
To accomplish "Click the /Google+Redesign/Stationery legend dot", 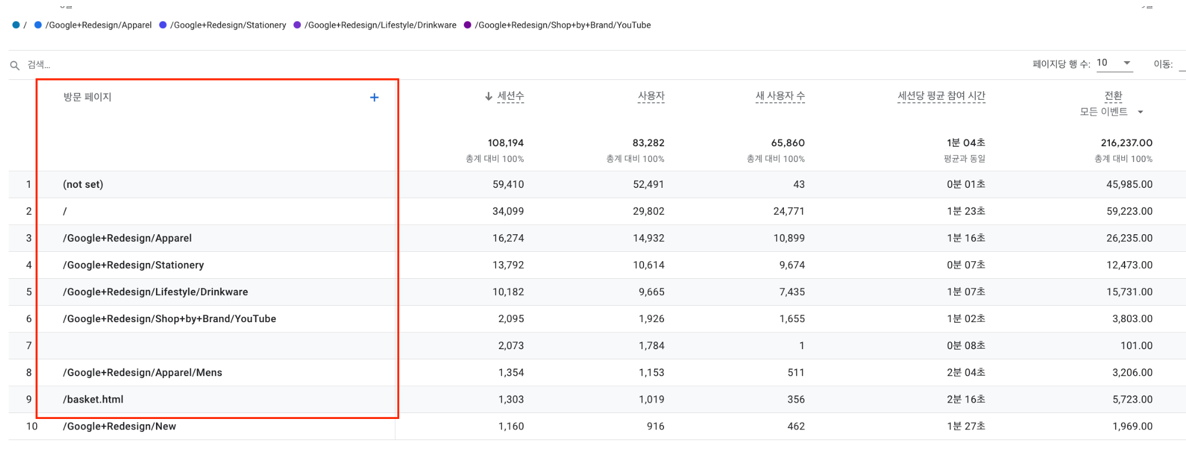I will (x=163, y=25).
